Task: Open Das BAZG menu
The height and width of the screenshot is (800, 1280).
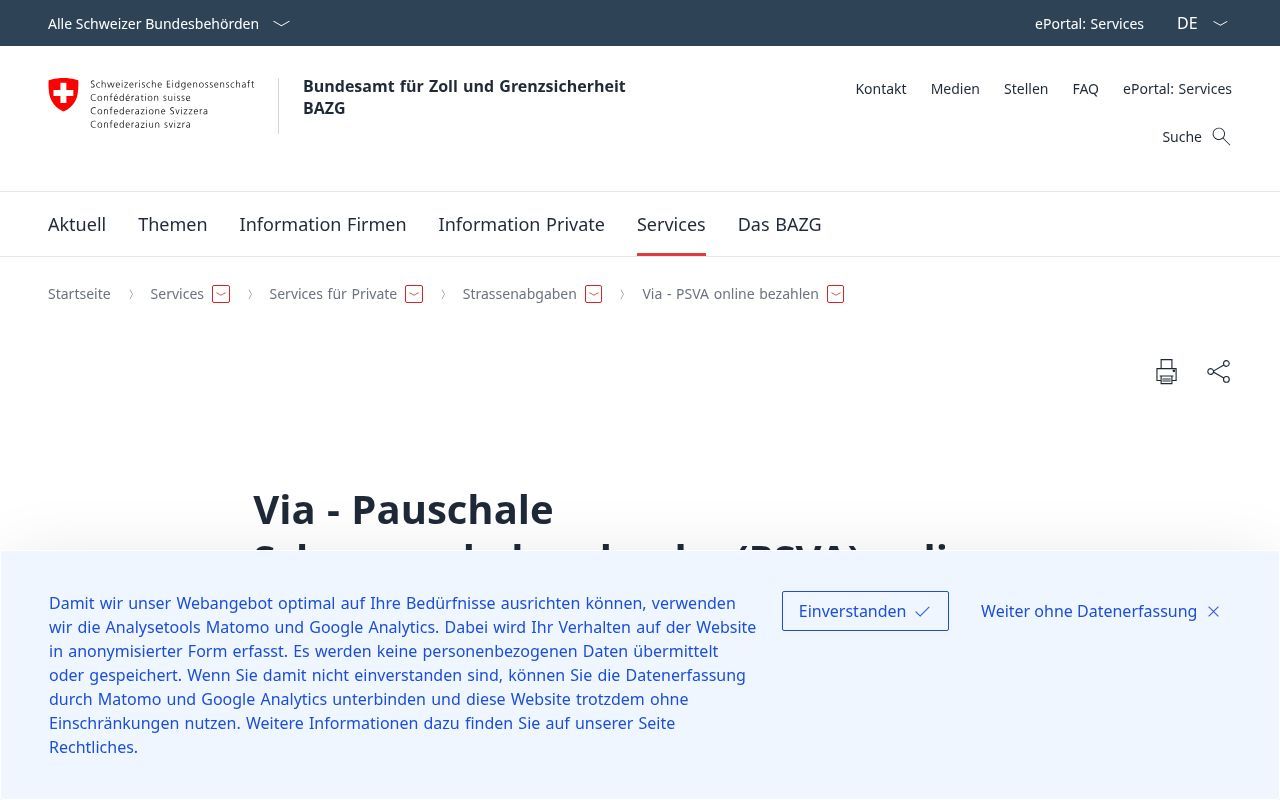Action: click(x=779, y=224)
